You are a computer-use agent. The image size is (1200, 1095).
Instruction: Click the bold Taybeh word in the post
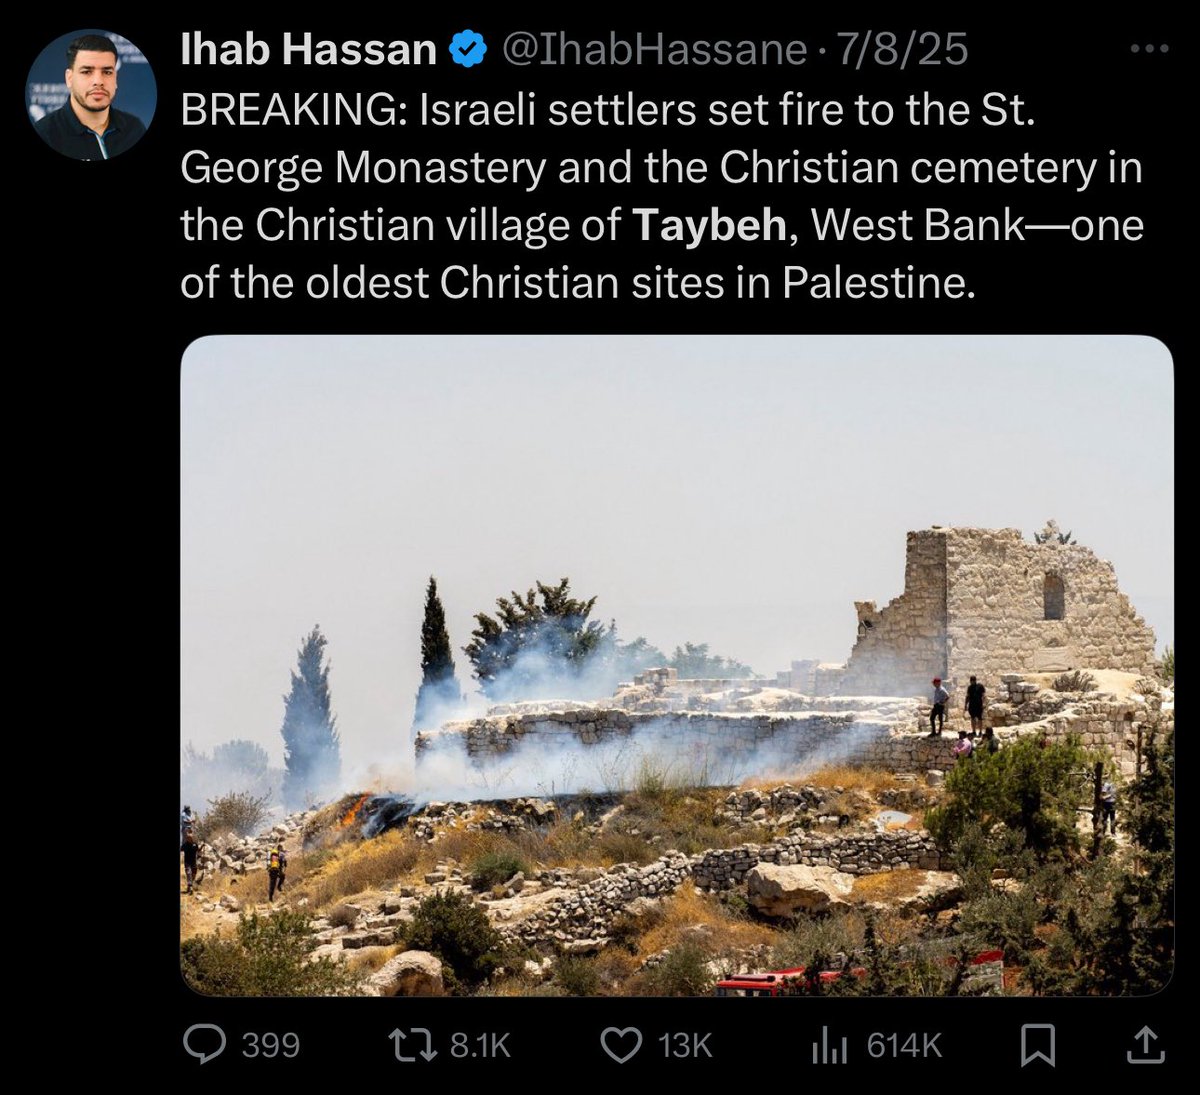709,226
